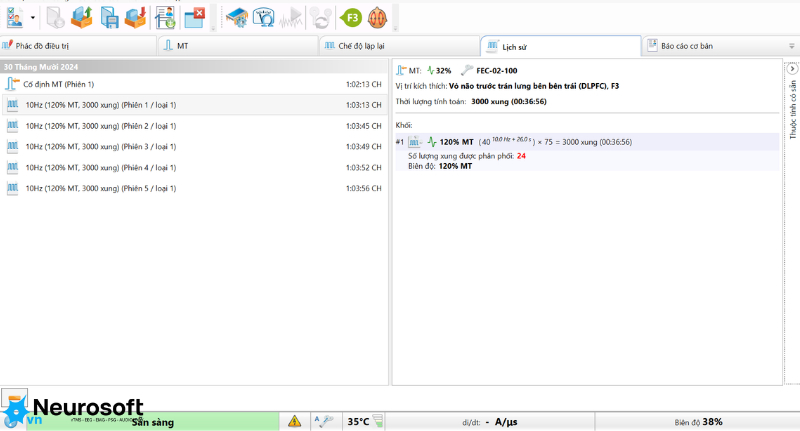Open the dropdown arrow beside patient checklist icon

(33, 18)
